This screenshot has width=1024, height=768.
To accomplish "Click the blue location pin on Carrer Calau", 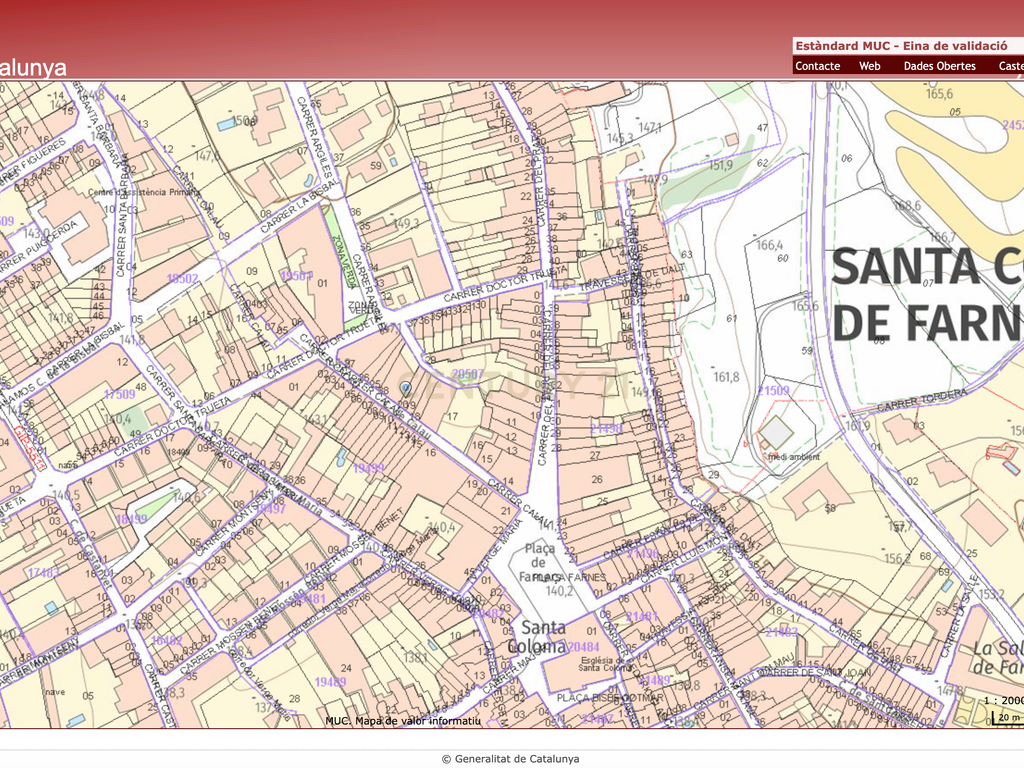I will tap(406, 390).
